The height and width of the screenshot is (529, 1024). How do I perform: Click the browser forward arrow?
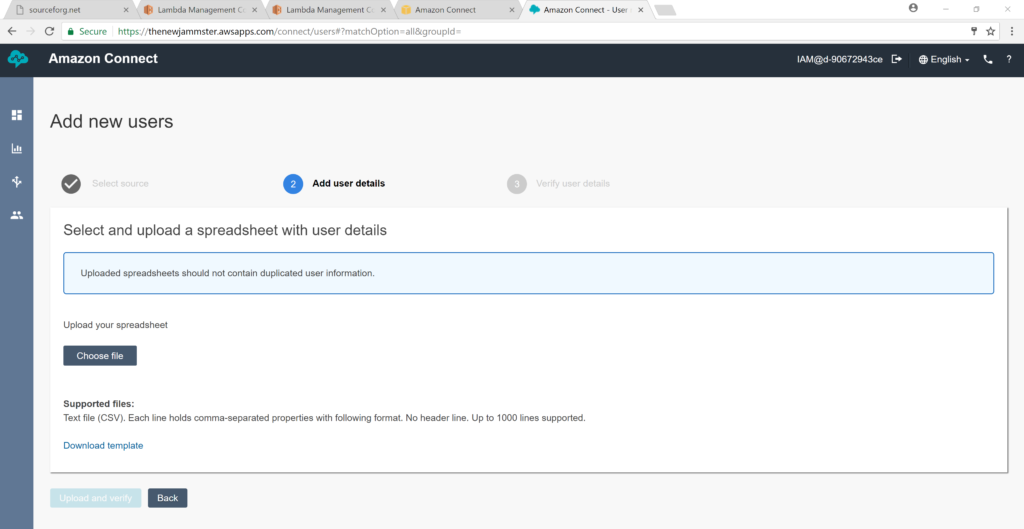point(31,31)
